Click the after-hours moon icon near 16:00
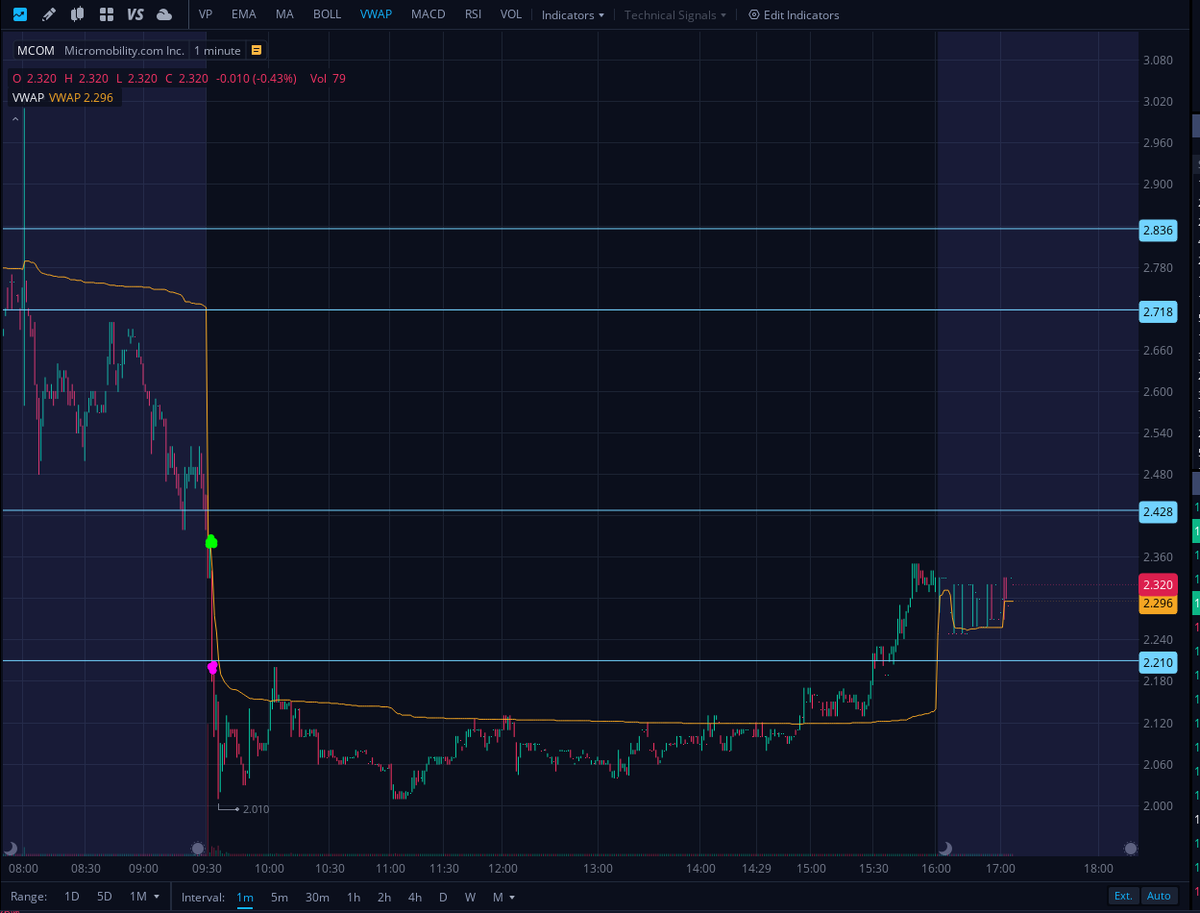The width and height of the screenshot is (1200, 913). click(944, 848)
